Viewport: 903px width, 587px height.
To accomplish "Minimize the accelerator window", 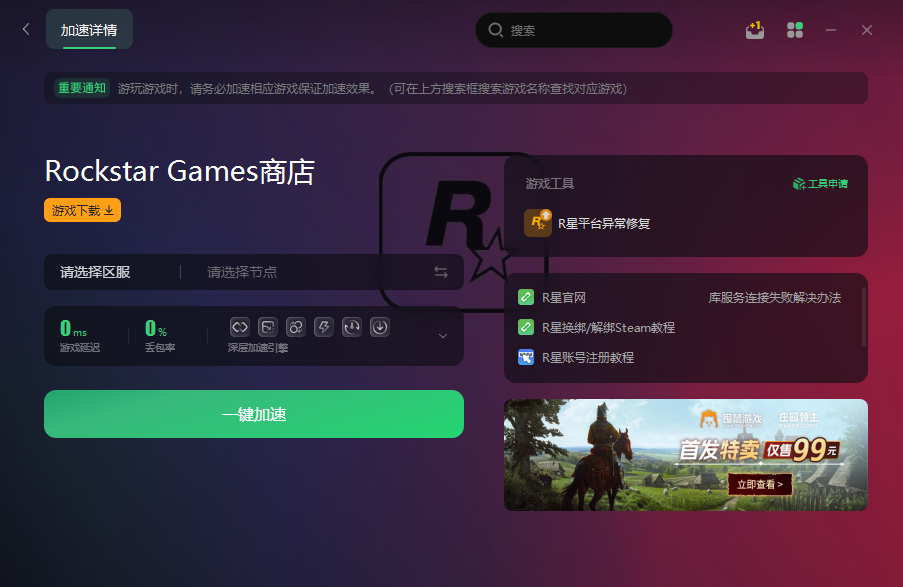I will [x=830, y=30].
